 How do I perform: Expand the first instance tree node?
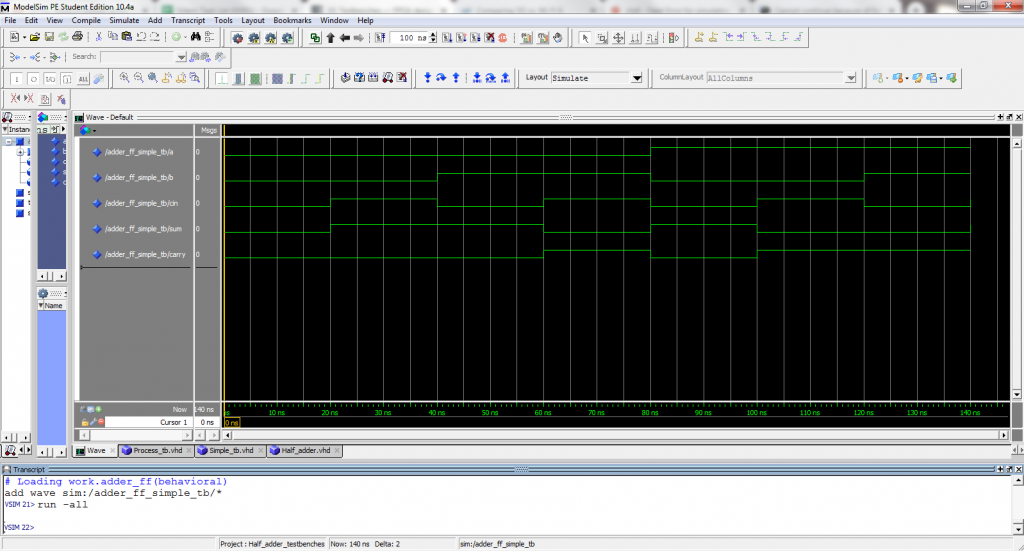tap(8, 142)
